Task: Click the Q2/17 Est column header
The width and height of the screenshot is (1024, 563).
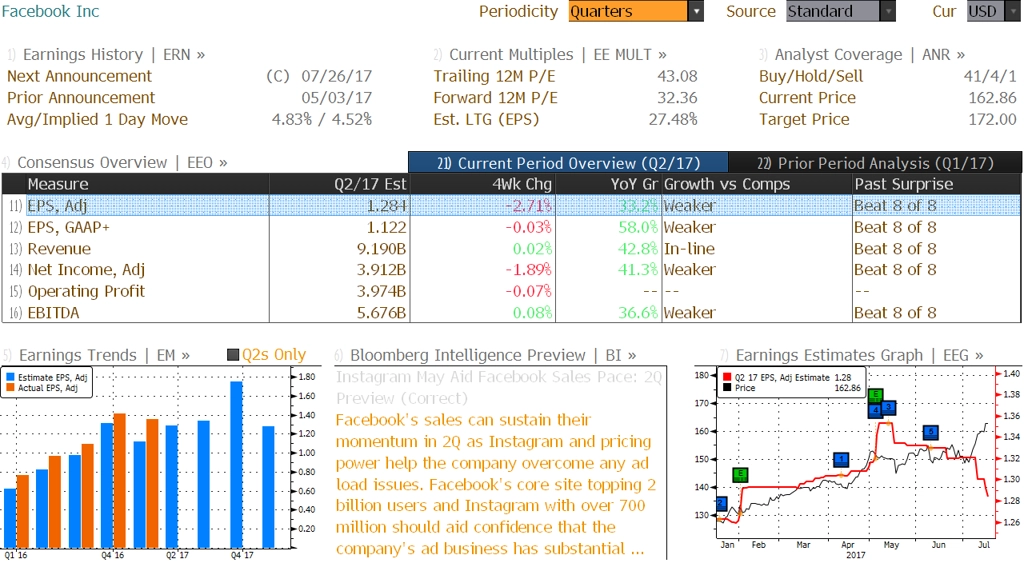Action: 340,184
